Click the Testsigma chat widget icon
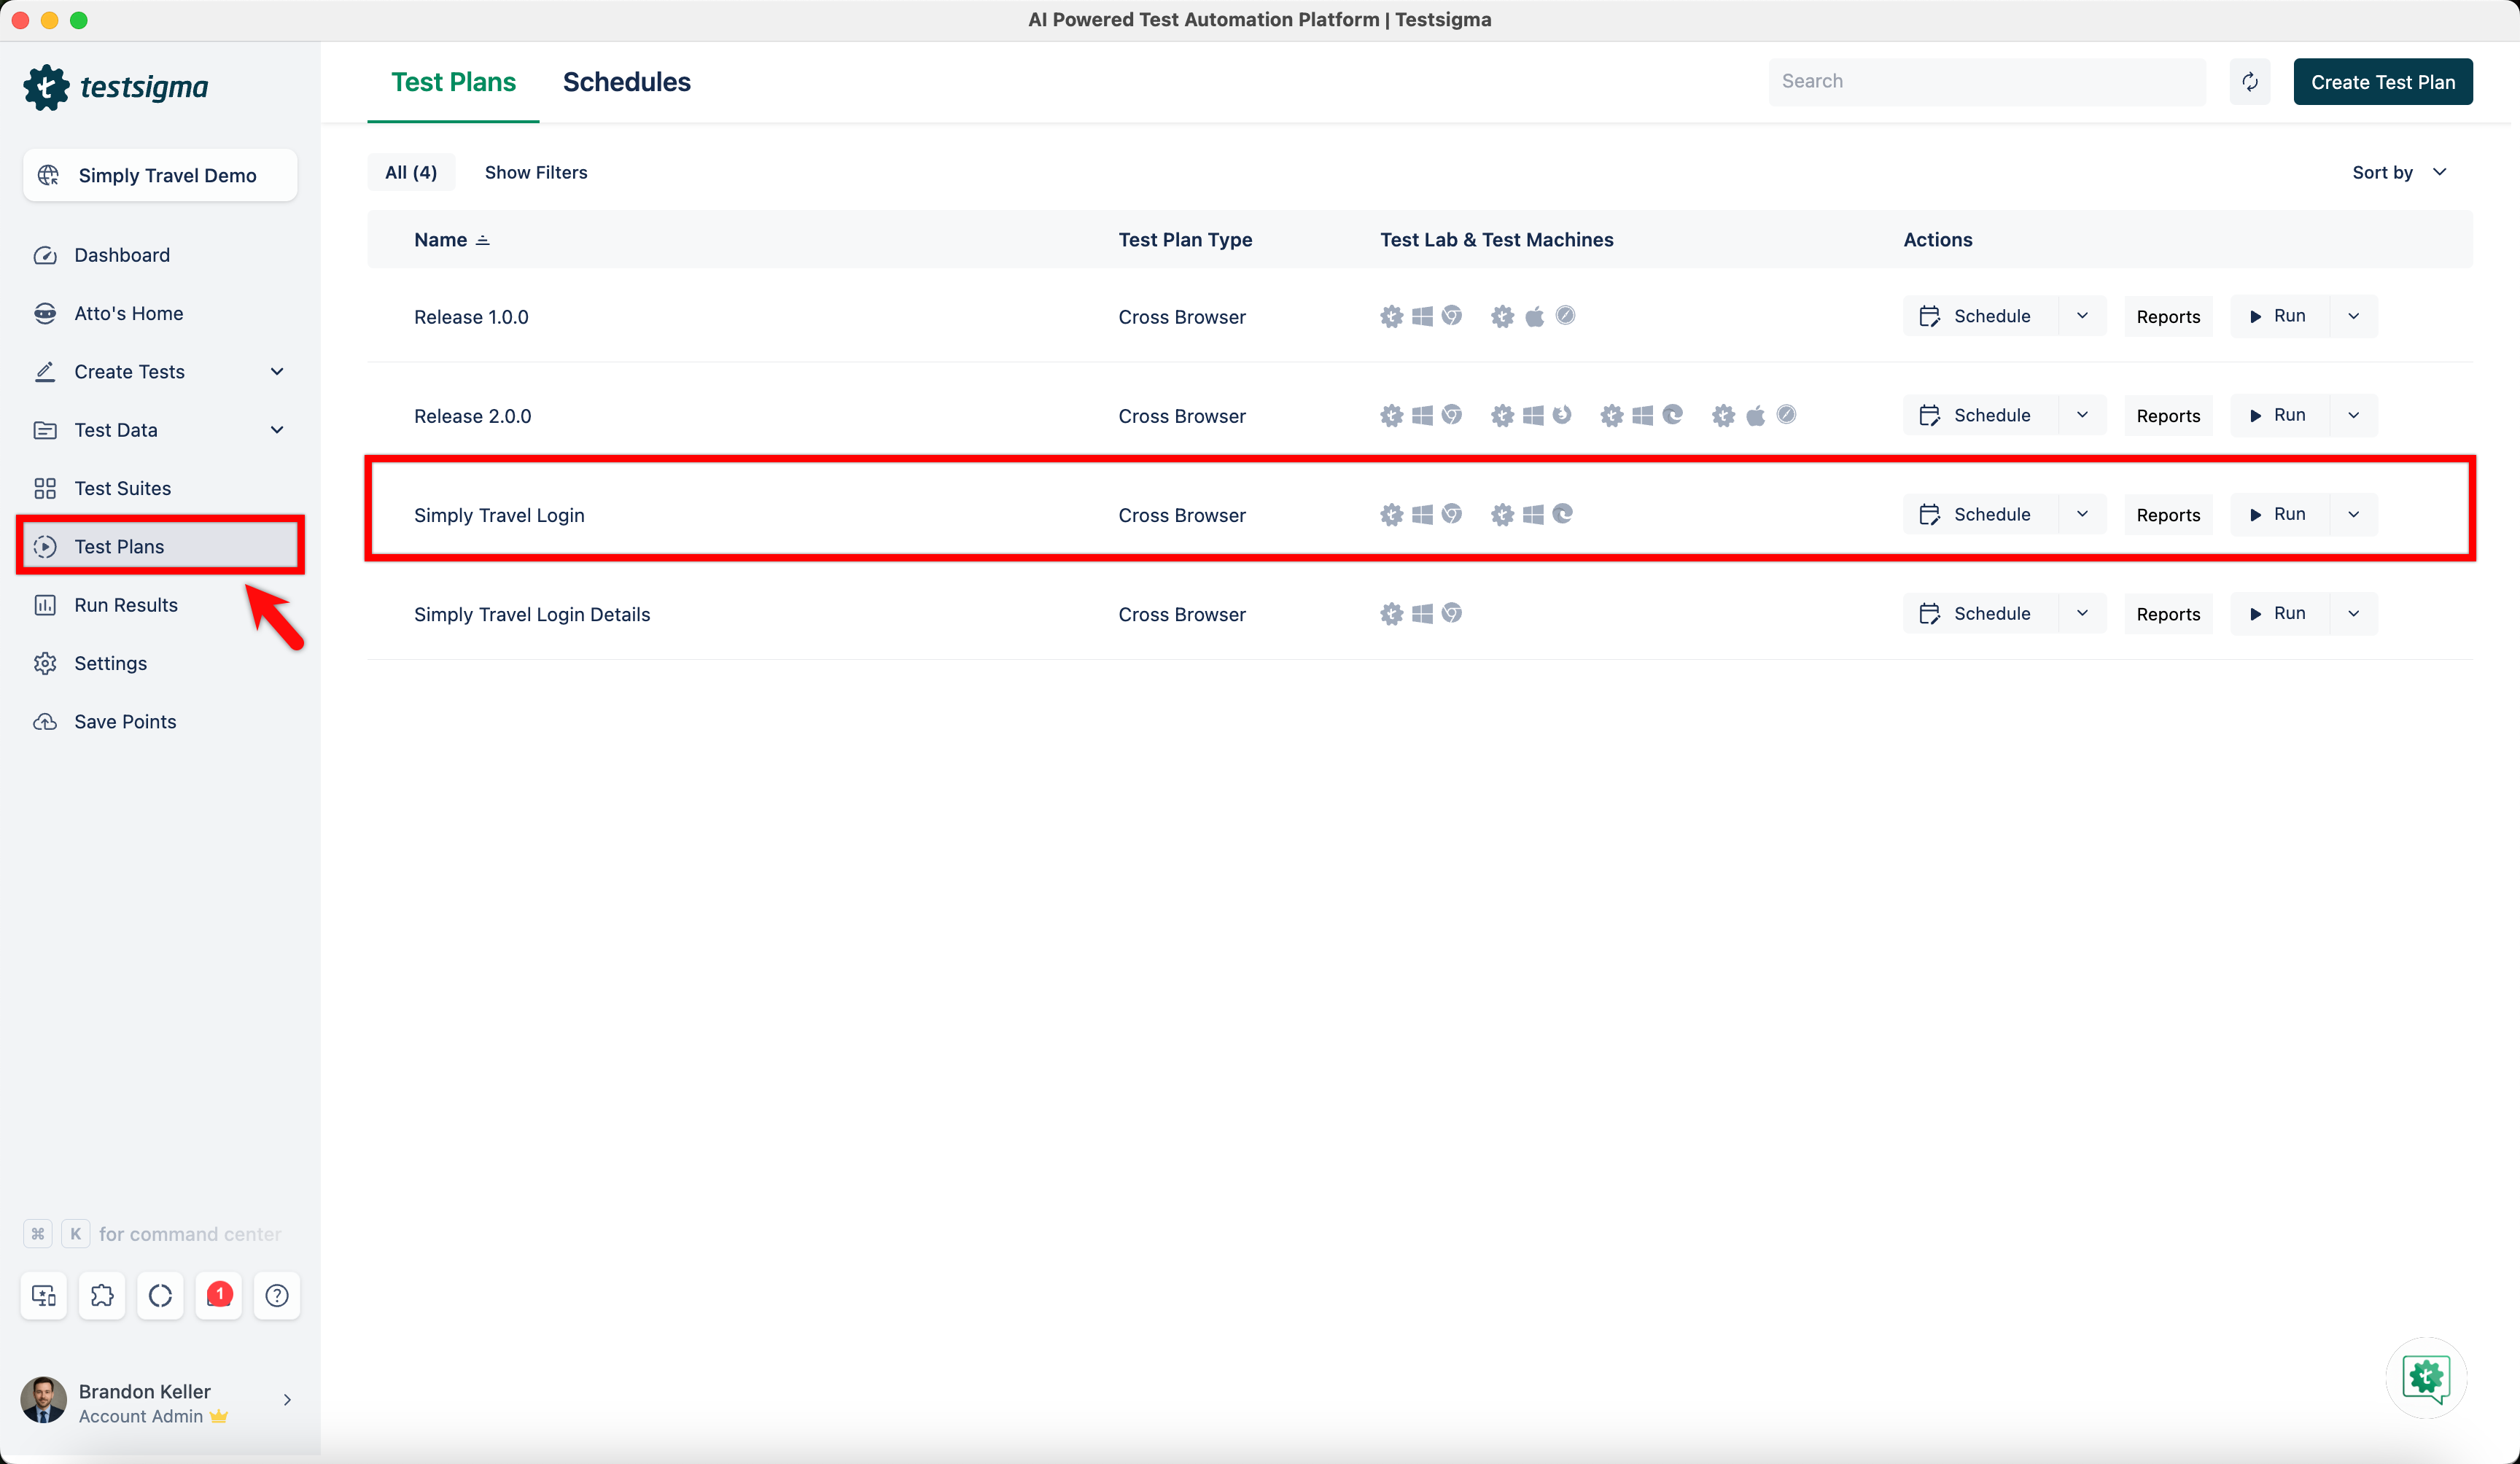2520x1464 pixels. pyautogui.click(x=2425, y=1378)
